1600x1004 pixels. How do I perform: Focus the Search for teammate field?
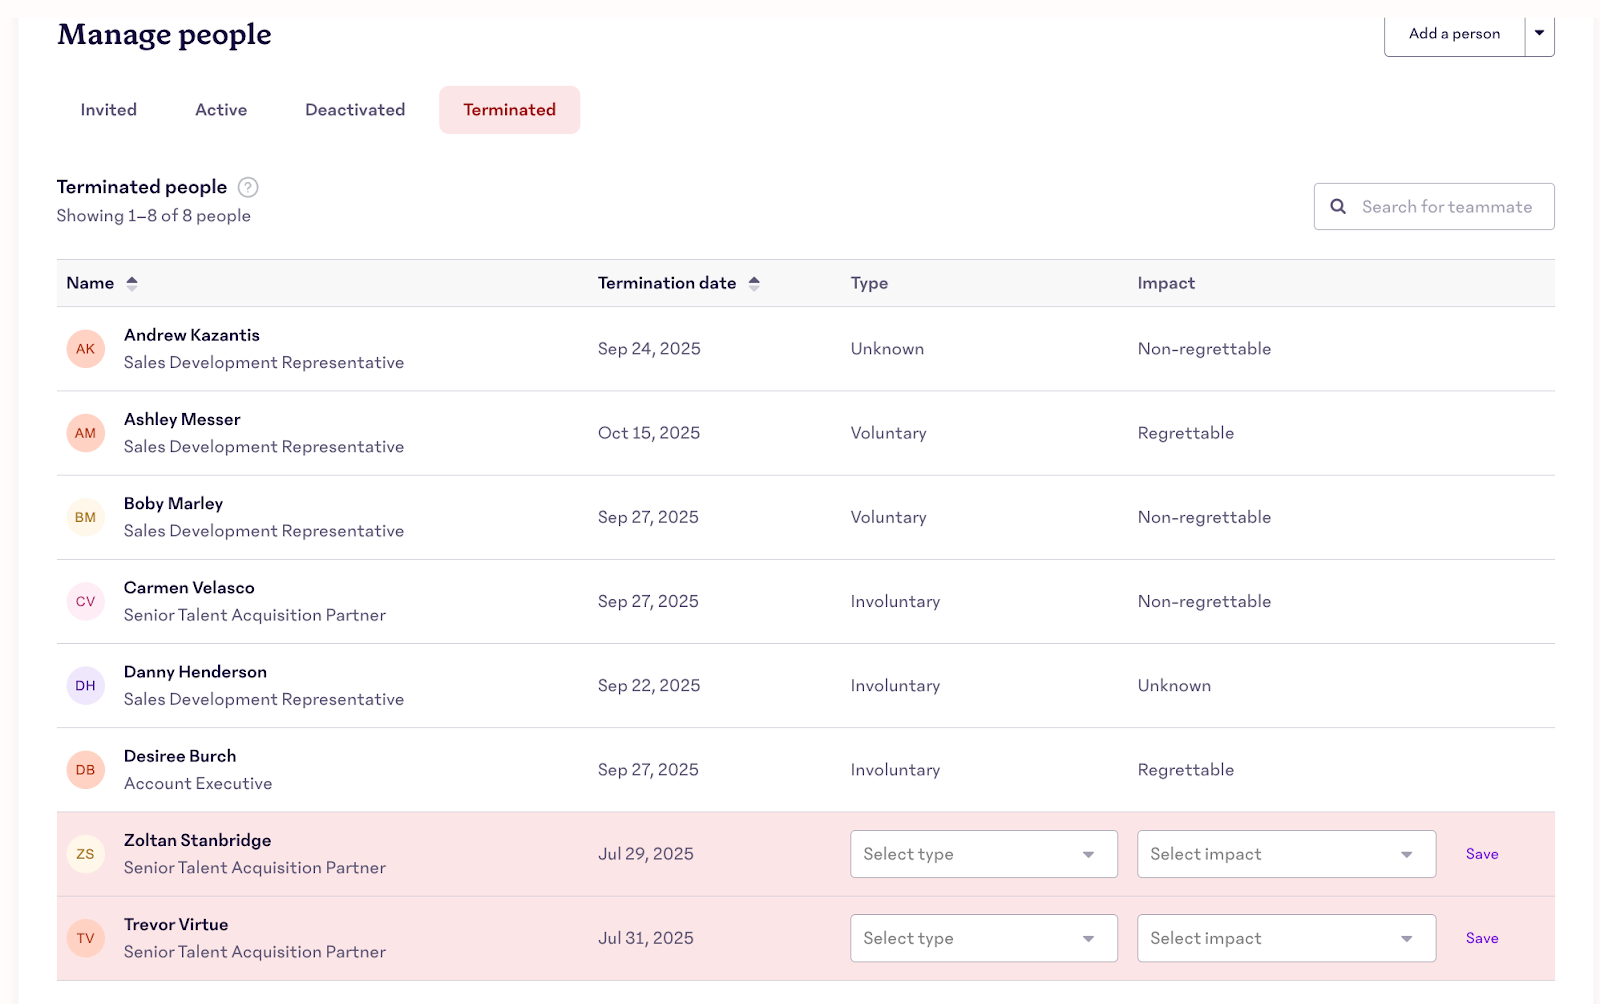click(1446, 207)
